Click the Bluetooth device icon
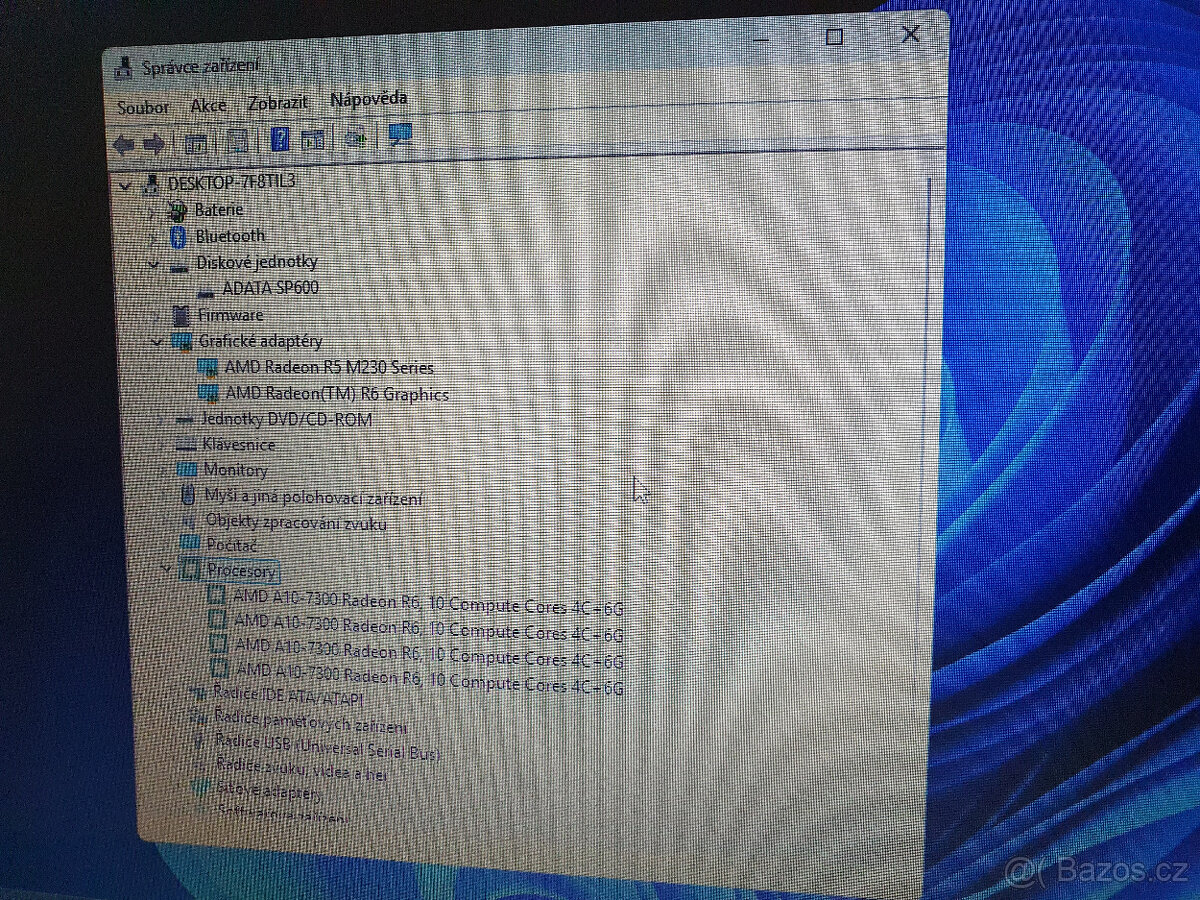The image size is (1200, 900). [x=179, y=236]
